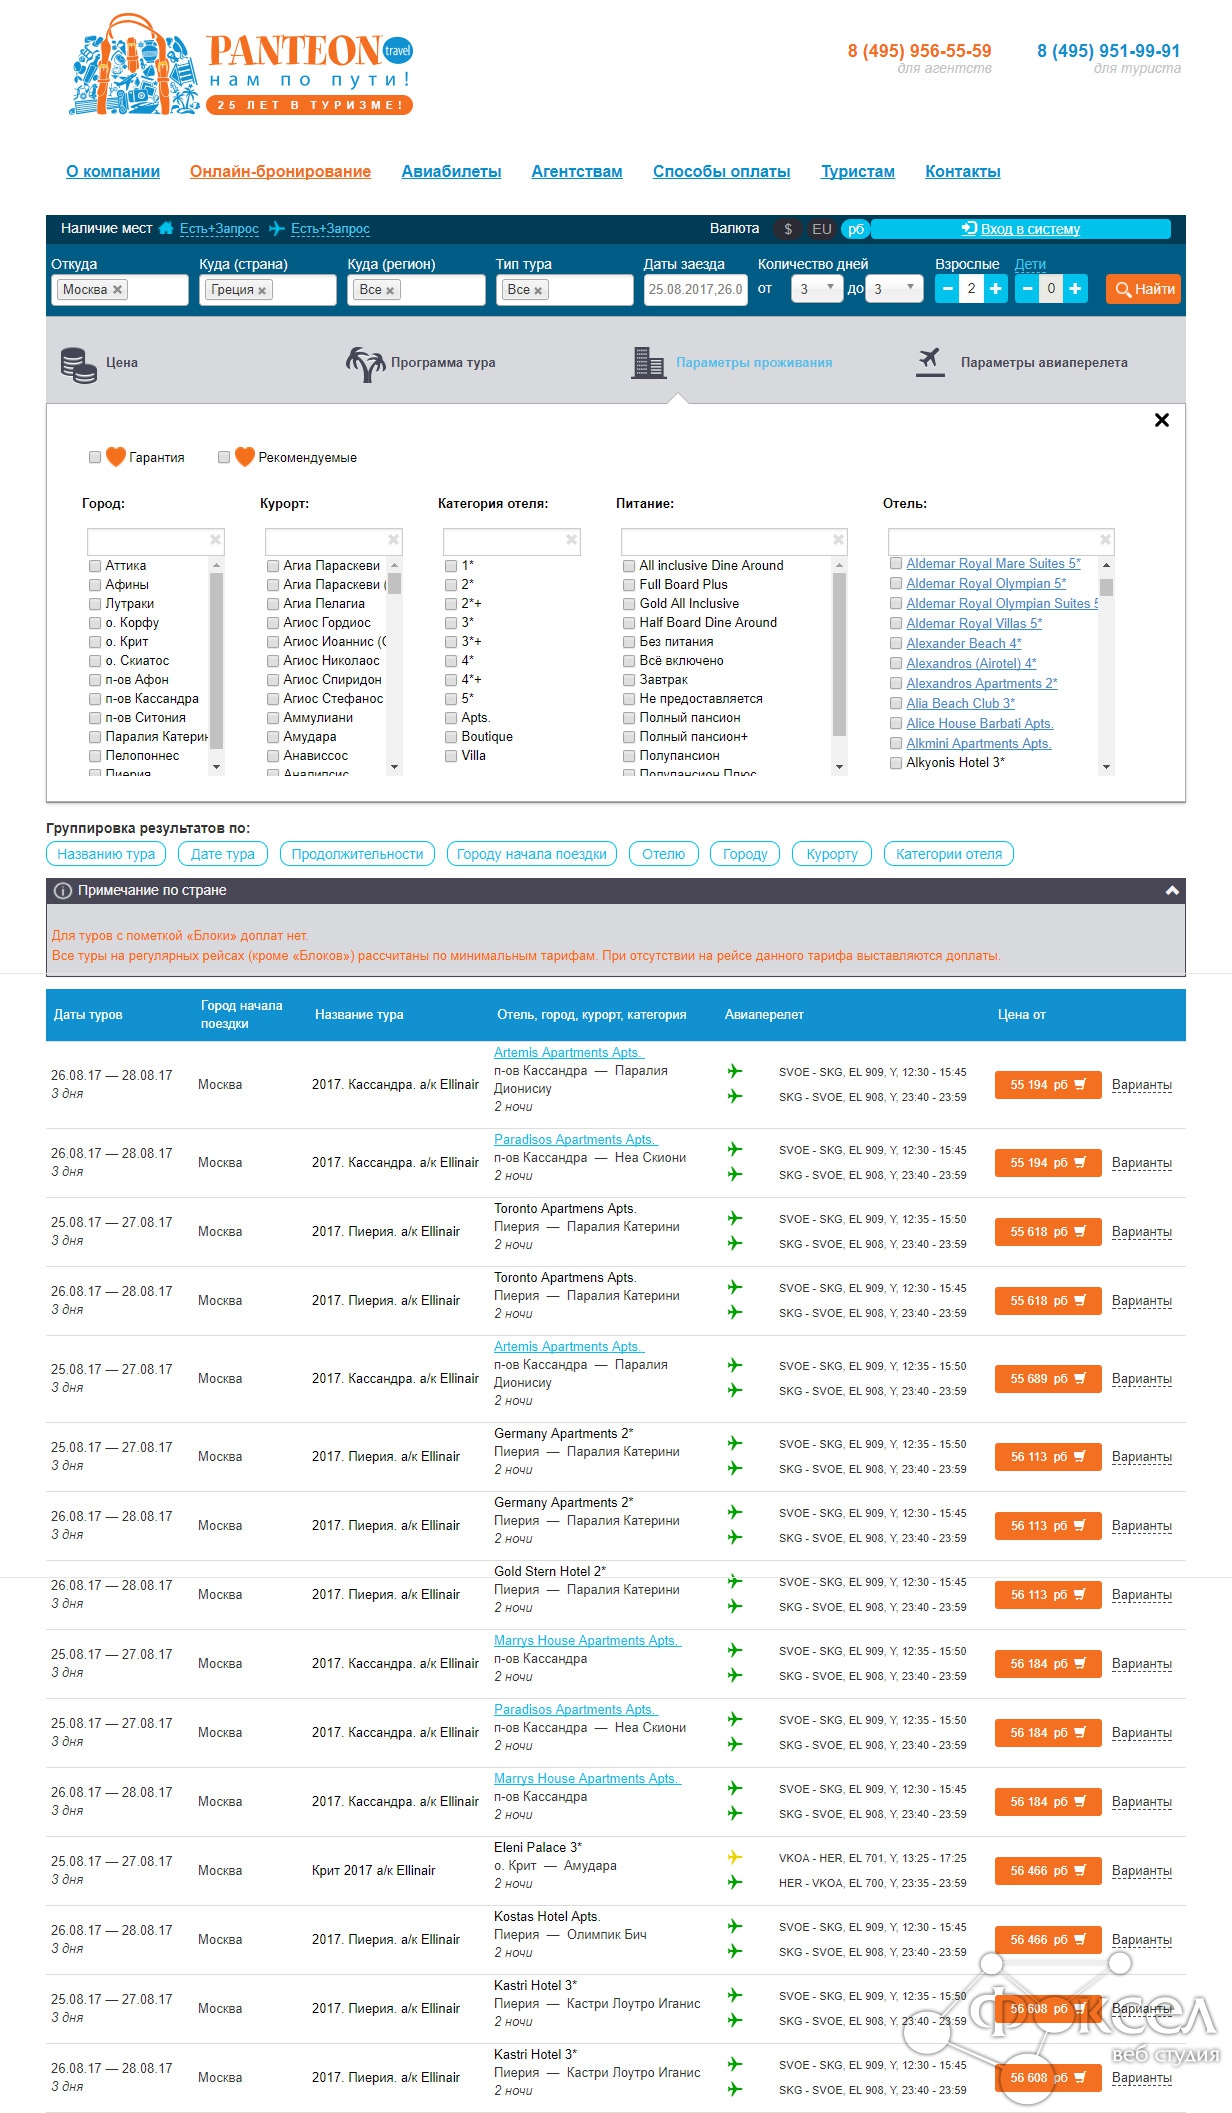Image resolution: width=1232 pixels, height=2113 pixels.
Task: Check the Boutique category checkbox
Action: (451, 737)
